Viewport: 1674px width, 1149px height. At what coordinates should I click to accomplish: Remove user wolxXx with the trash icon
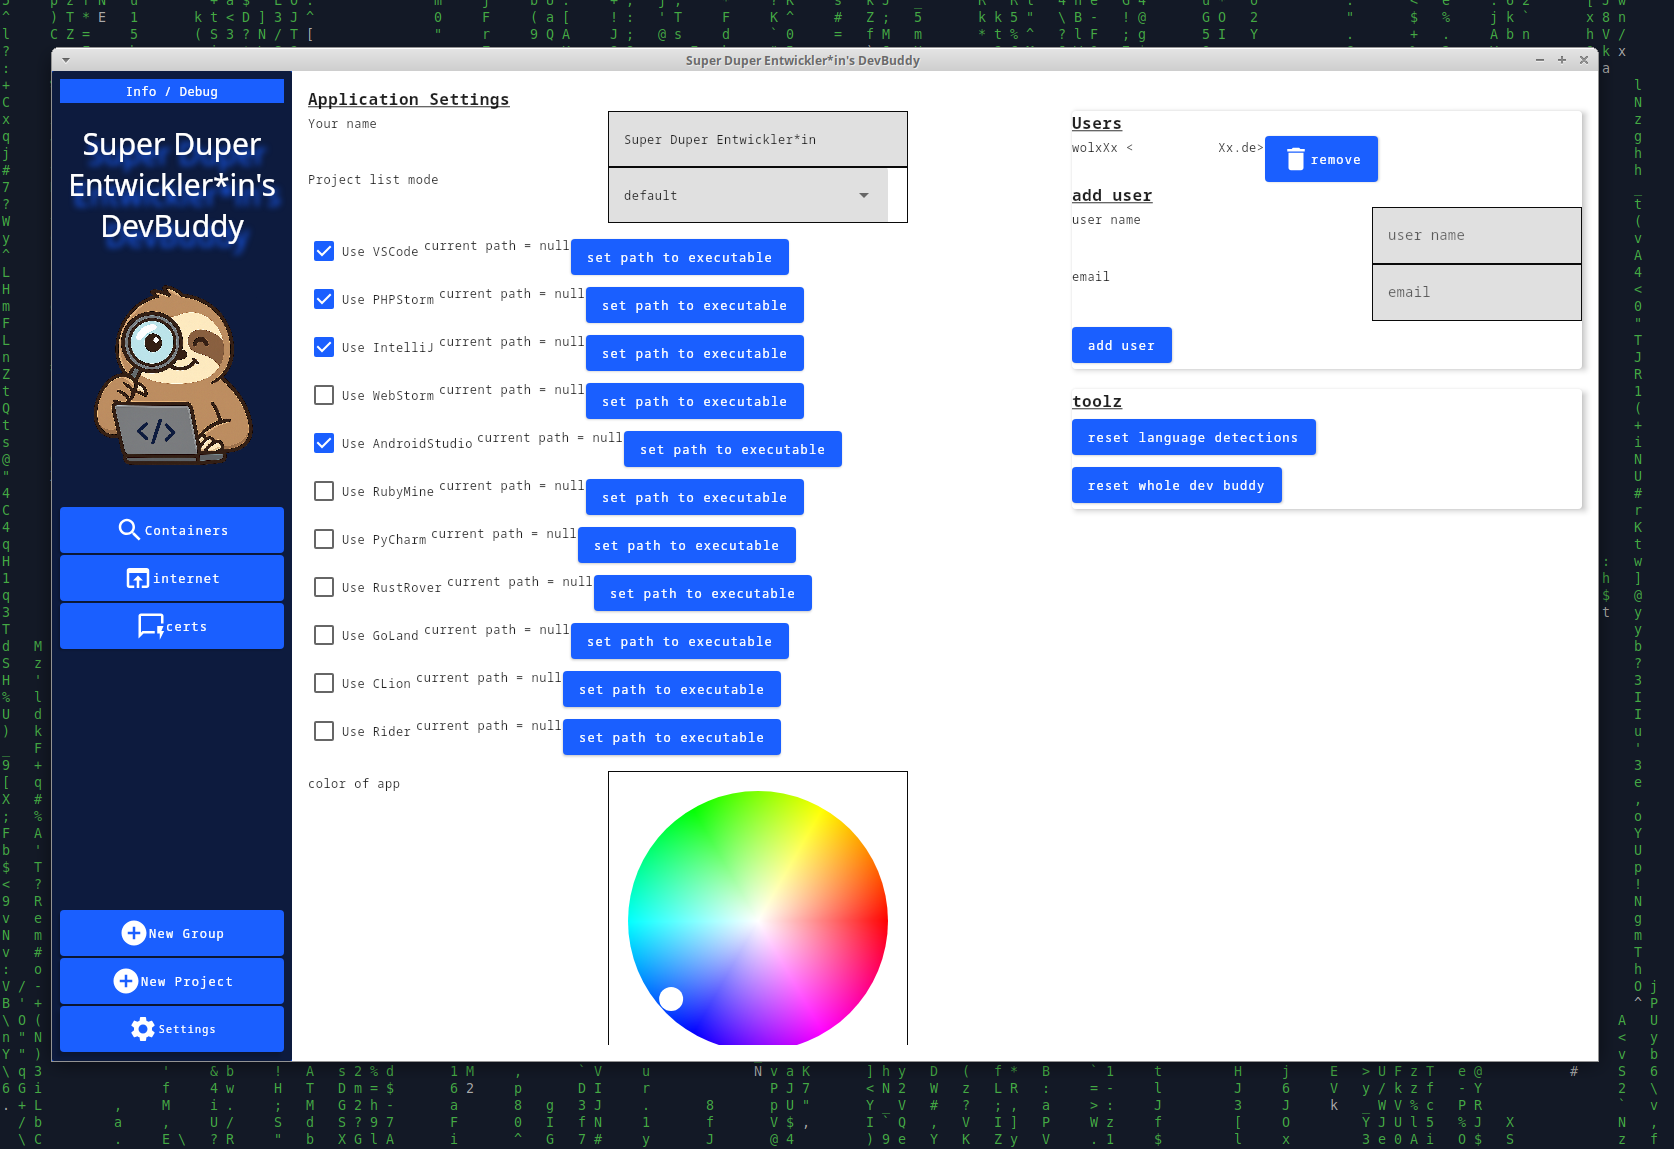1295,158
